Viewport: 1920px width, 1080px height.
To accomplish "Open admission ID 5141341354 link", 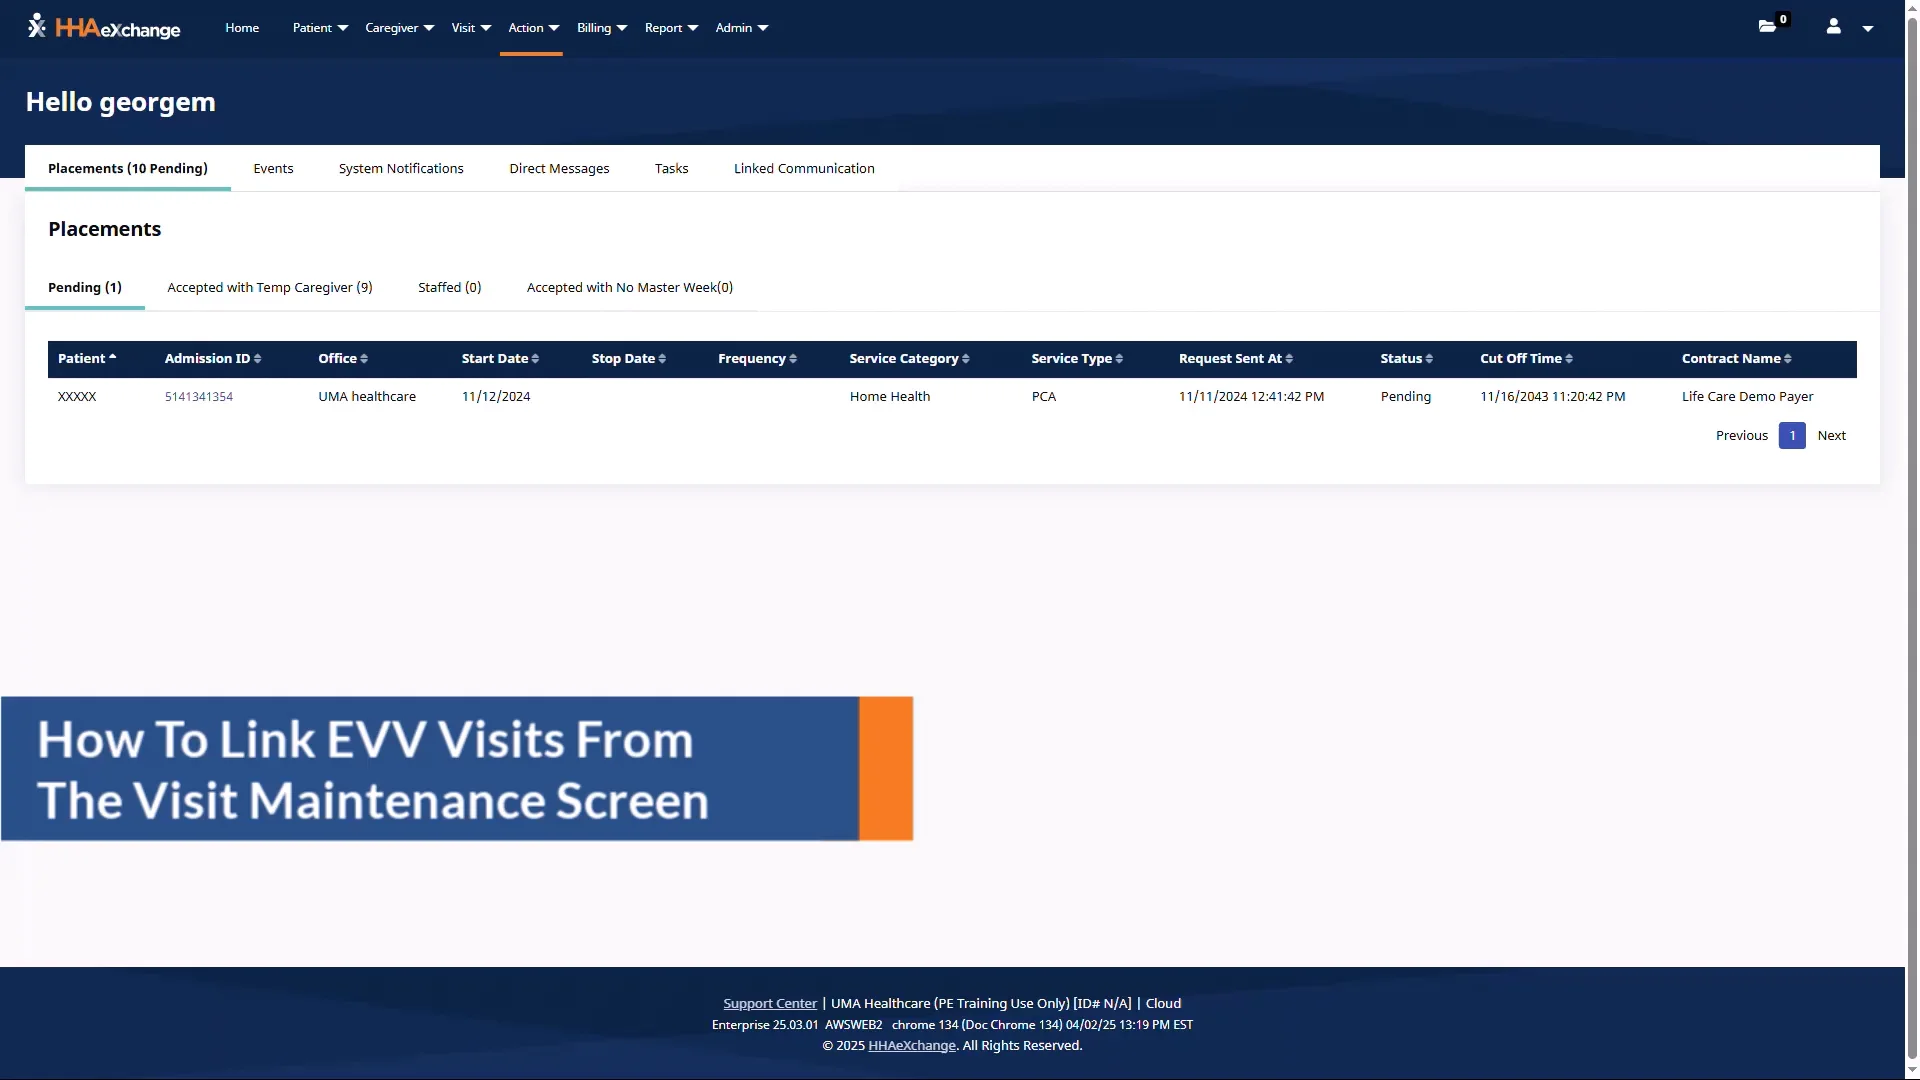I will click(x=199, y=396).
